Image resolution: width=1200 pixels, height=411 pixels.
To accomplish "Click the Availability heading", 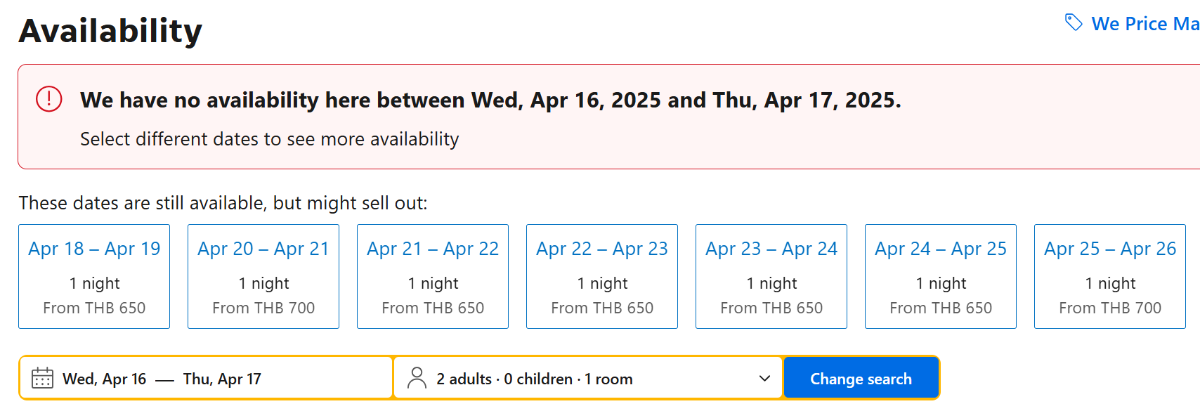I will tap(110, 31).
